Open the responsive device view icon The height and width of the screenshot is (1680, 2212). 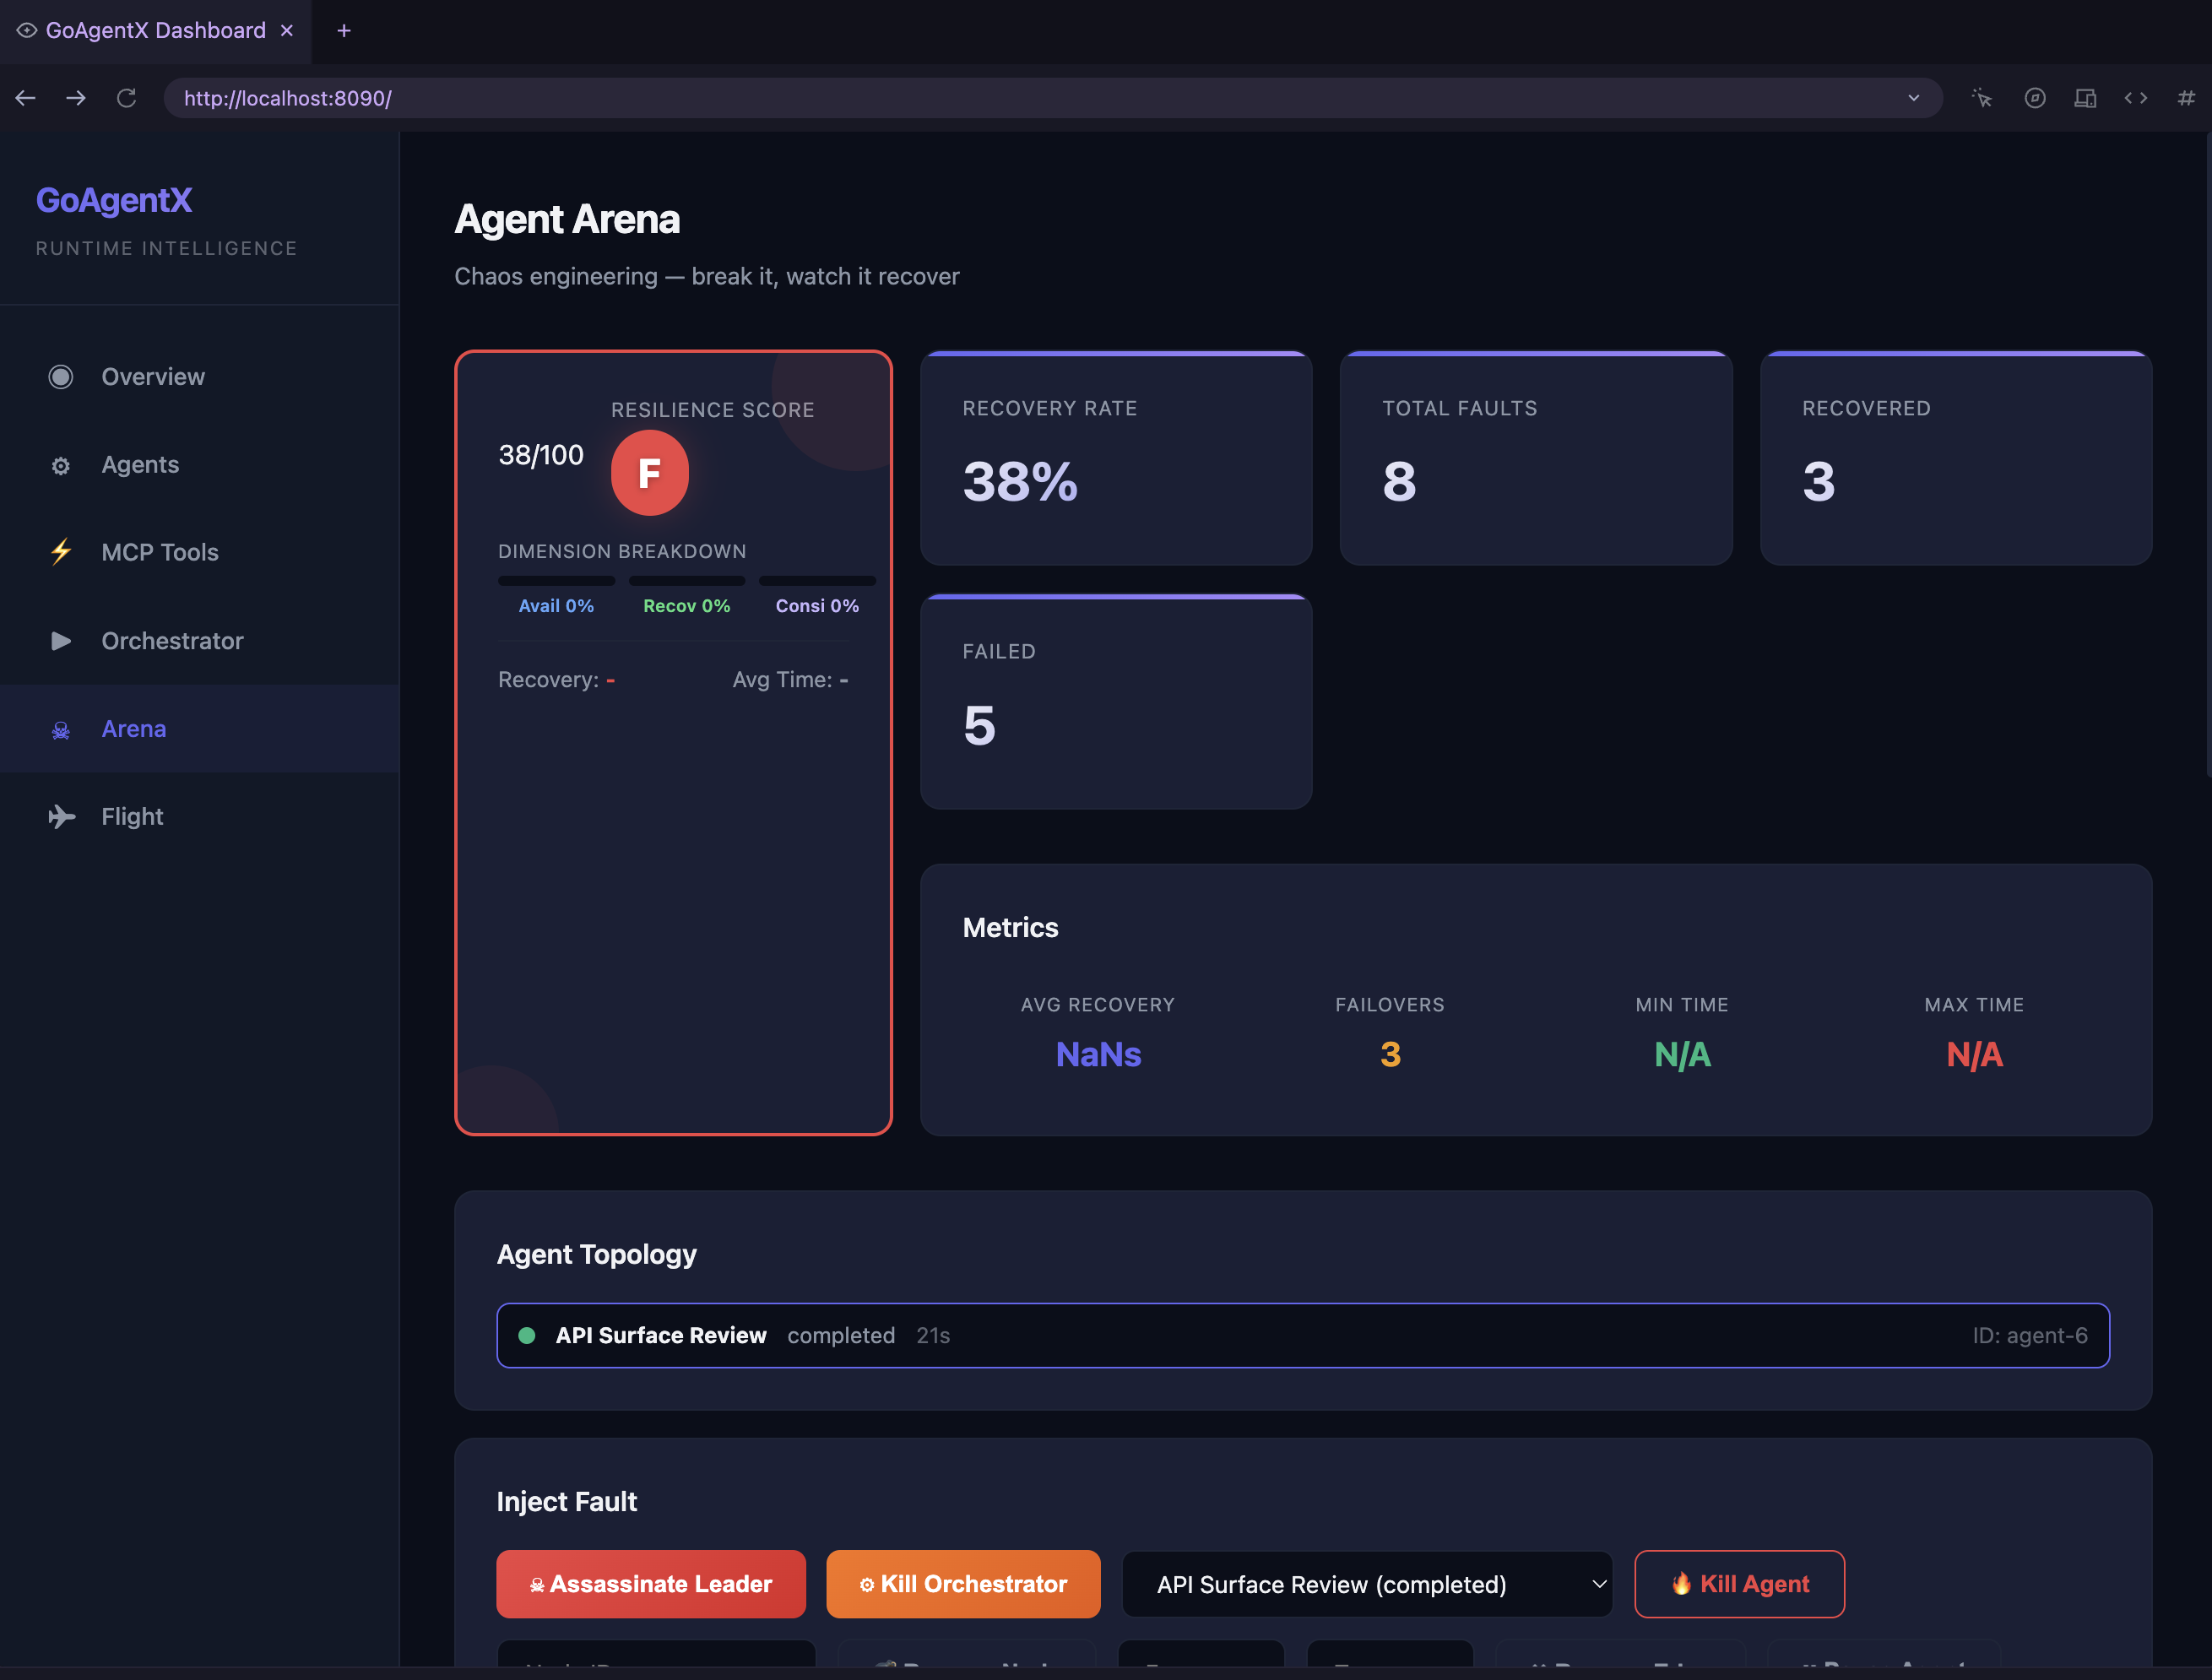click(x=2085, y=98)
